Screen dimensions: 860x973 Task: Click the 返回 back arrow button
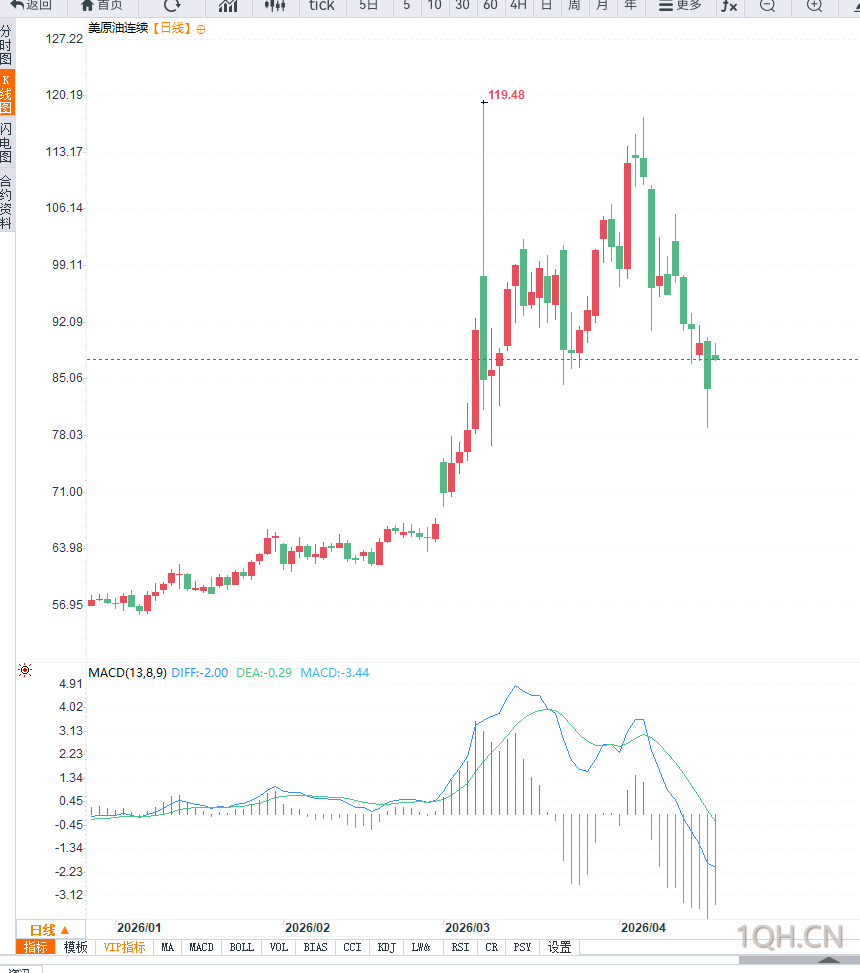click(x=31, y=5)
